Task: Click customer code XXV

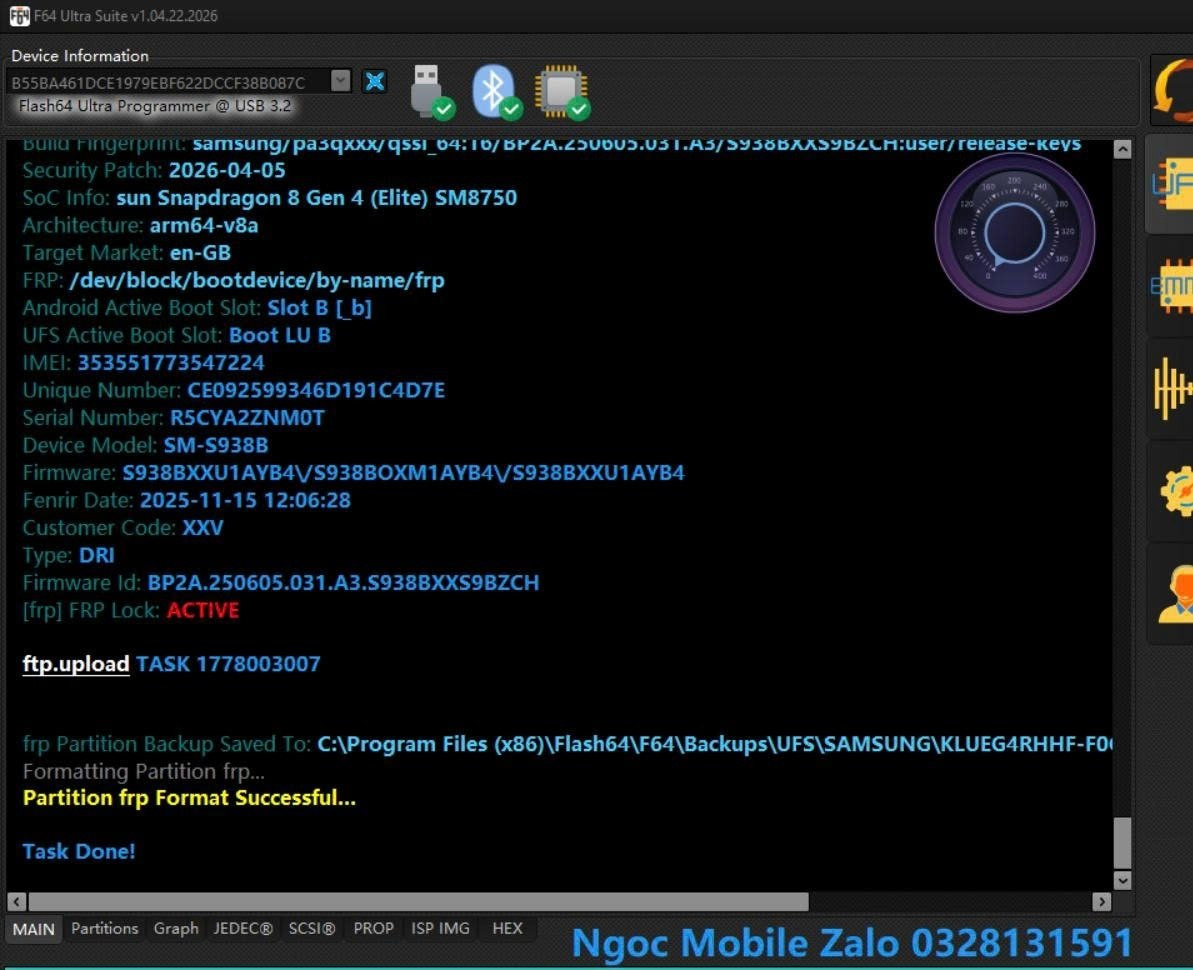Action: [x=202, y=527]
